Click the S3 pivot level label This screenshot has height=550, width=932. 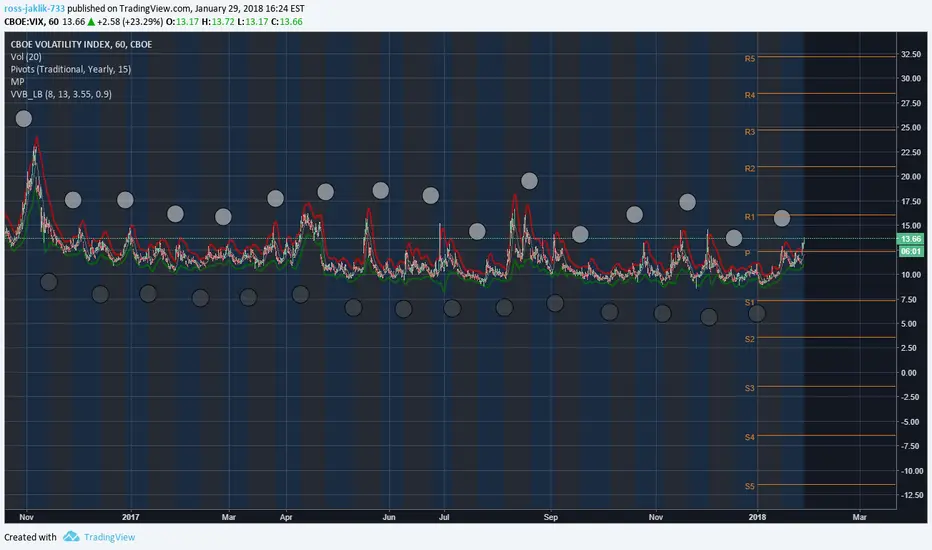(750, 388)
